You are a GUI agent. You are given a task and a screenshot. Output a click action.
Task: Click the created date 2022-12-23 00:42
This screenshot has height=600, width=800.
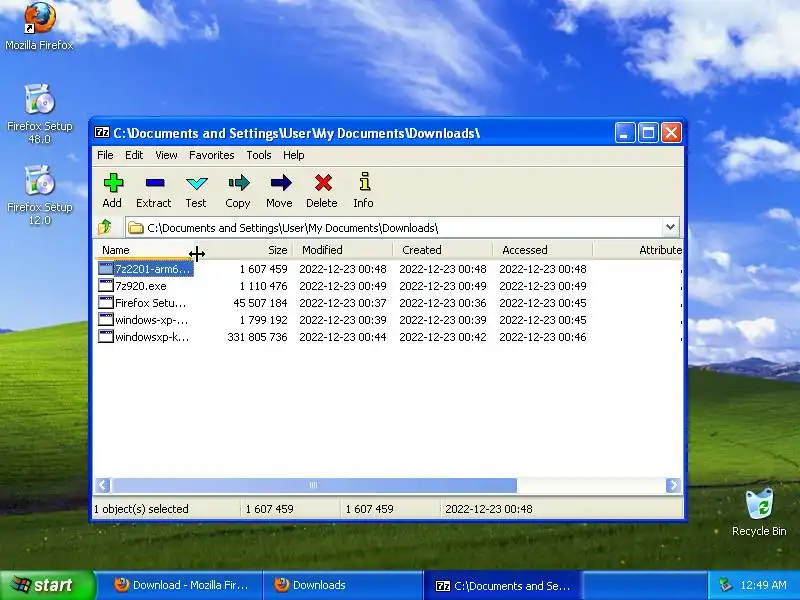pos(443,337)
